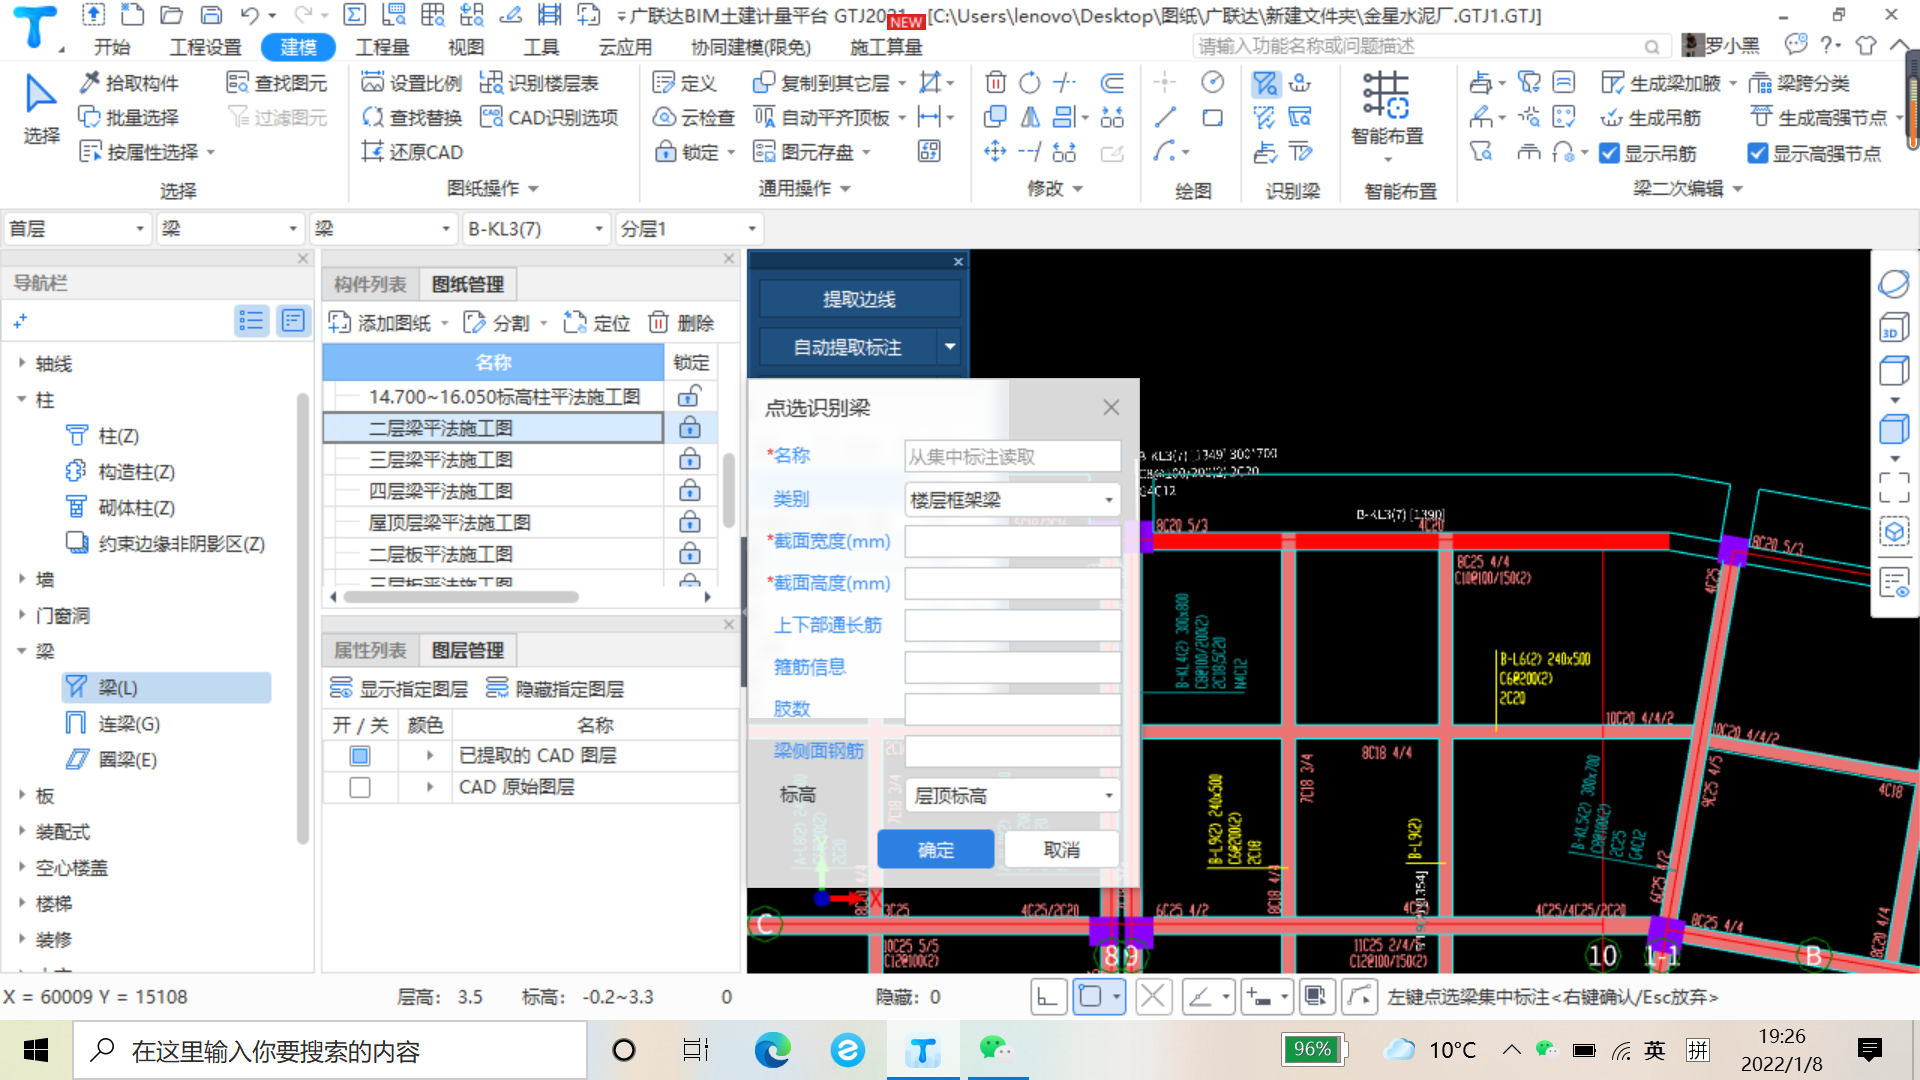
Task: Open 标高 层顶标高 dropdown
Action: coord(1012,795)
